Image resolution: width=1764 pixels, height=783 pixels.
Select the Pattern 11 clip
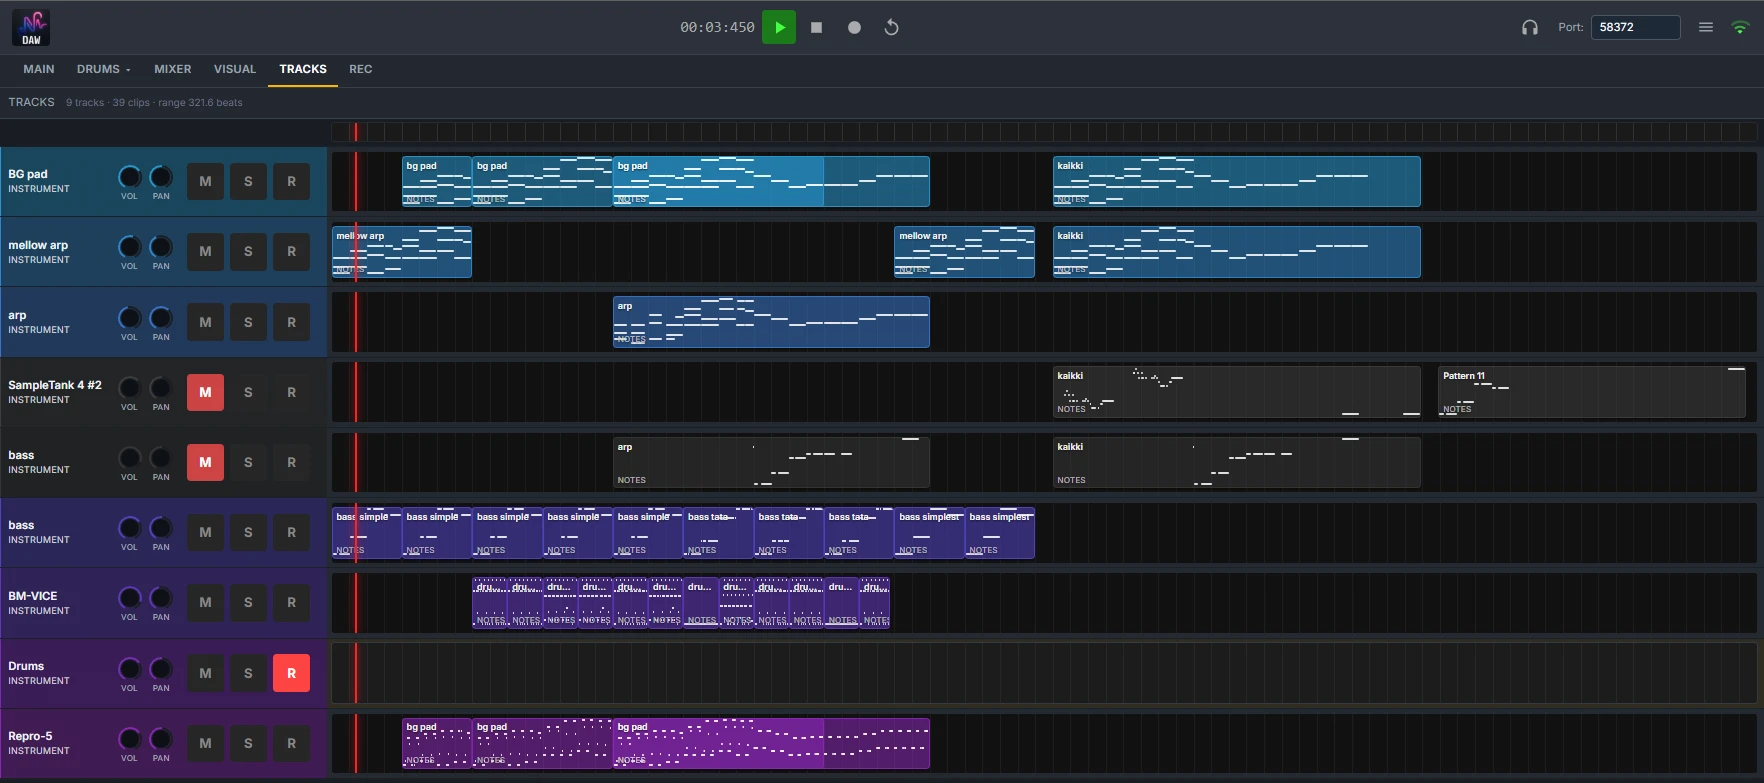(x=1592, y=392)
